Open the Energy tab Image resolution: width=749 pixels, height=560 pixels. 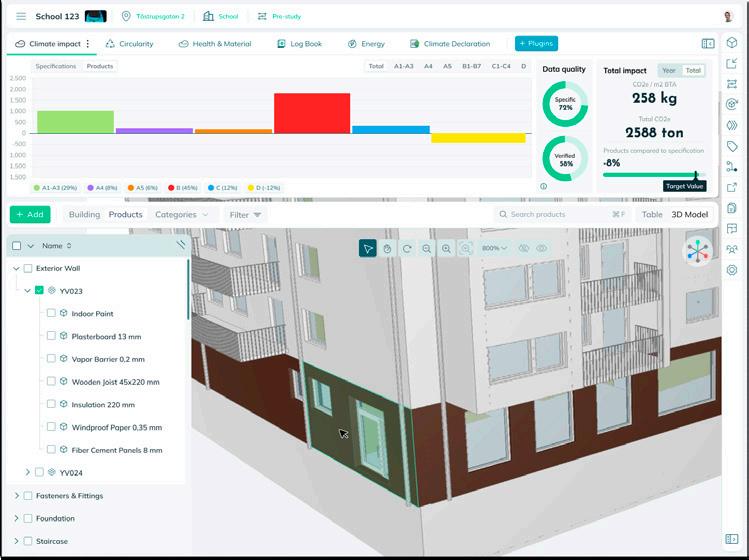[x=366, y=43]
